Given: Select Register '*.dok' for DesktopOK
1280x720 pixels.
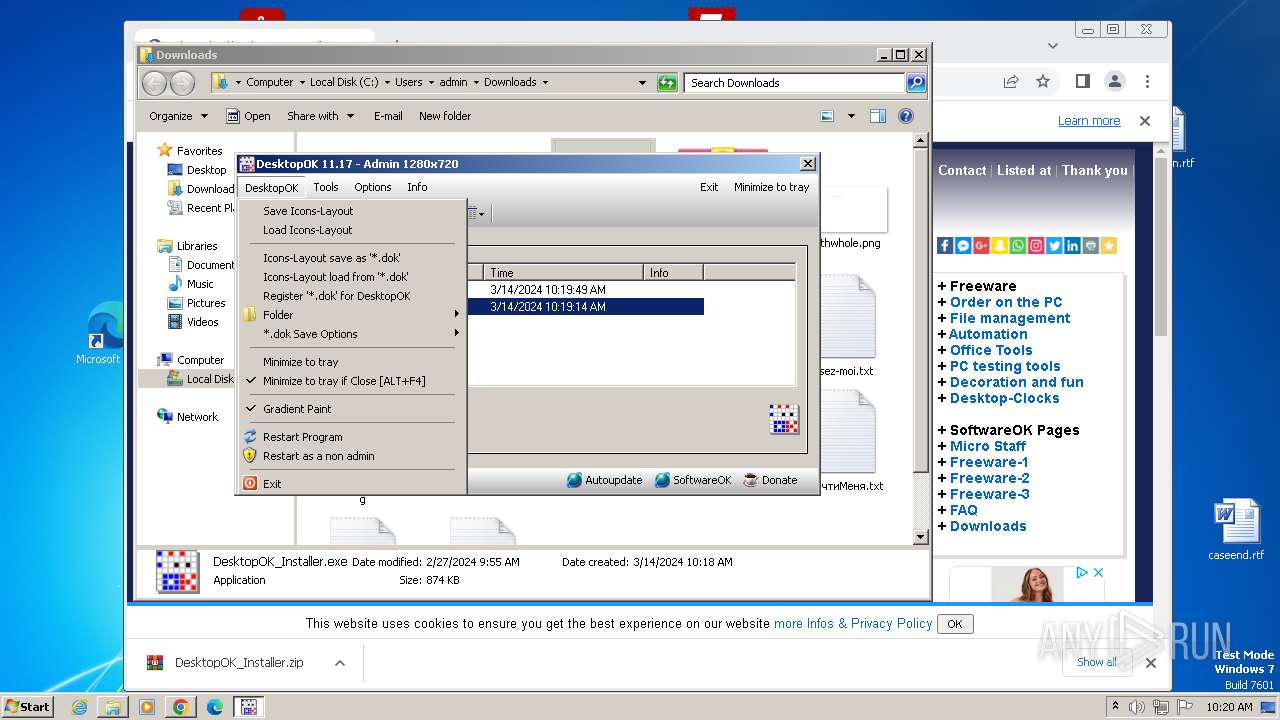Looking at the screenshot, I should coord(337,296).
